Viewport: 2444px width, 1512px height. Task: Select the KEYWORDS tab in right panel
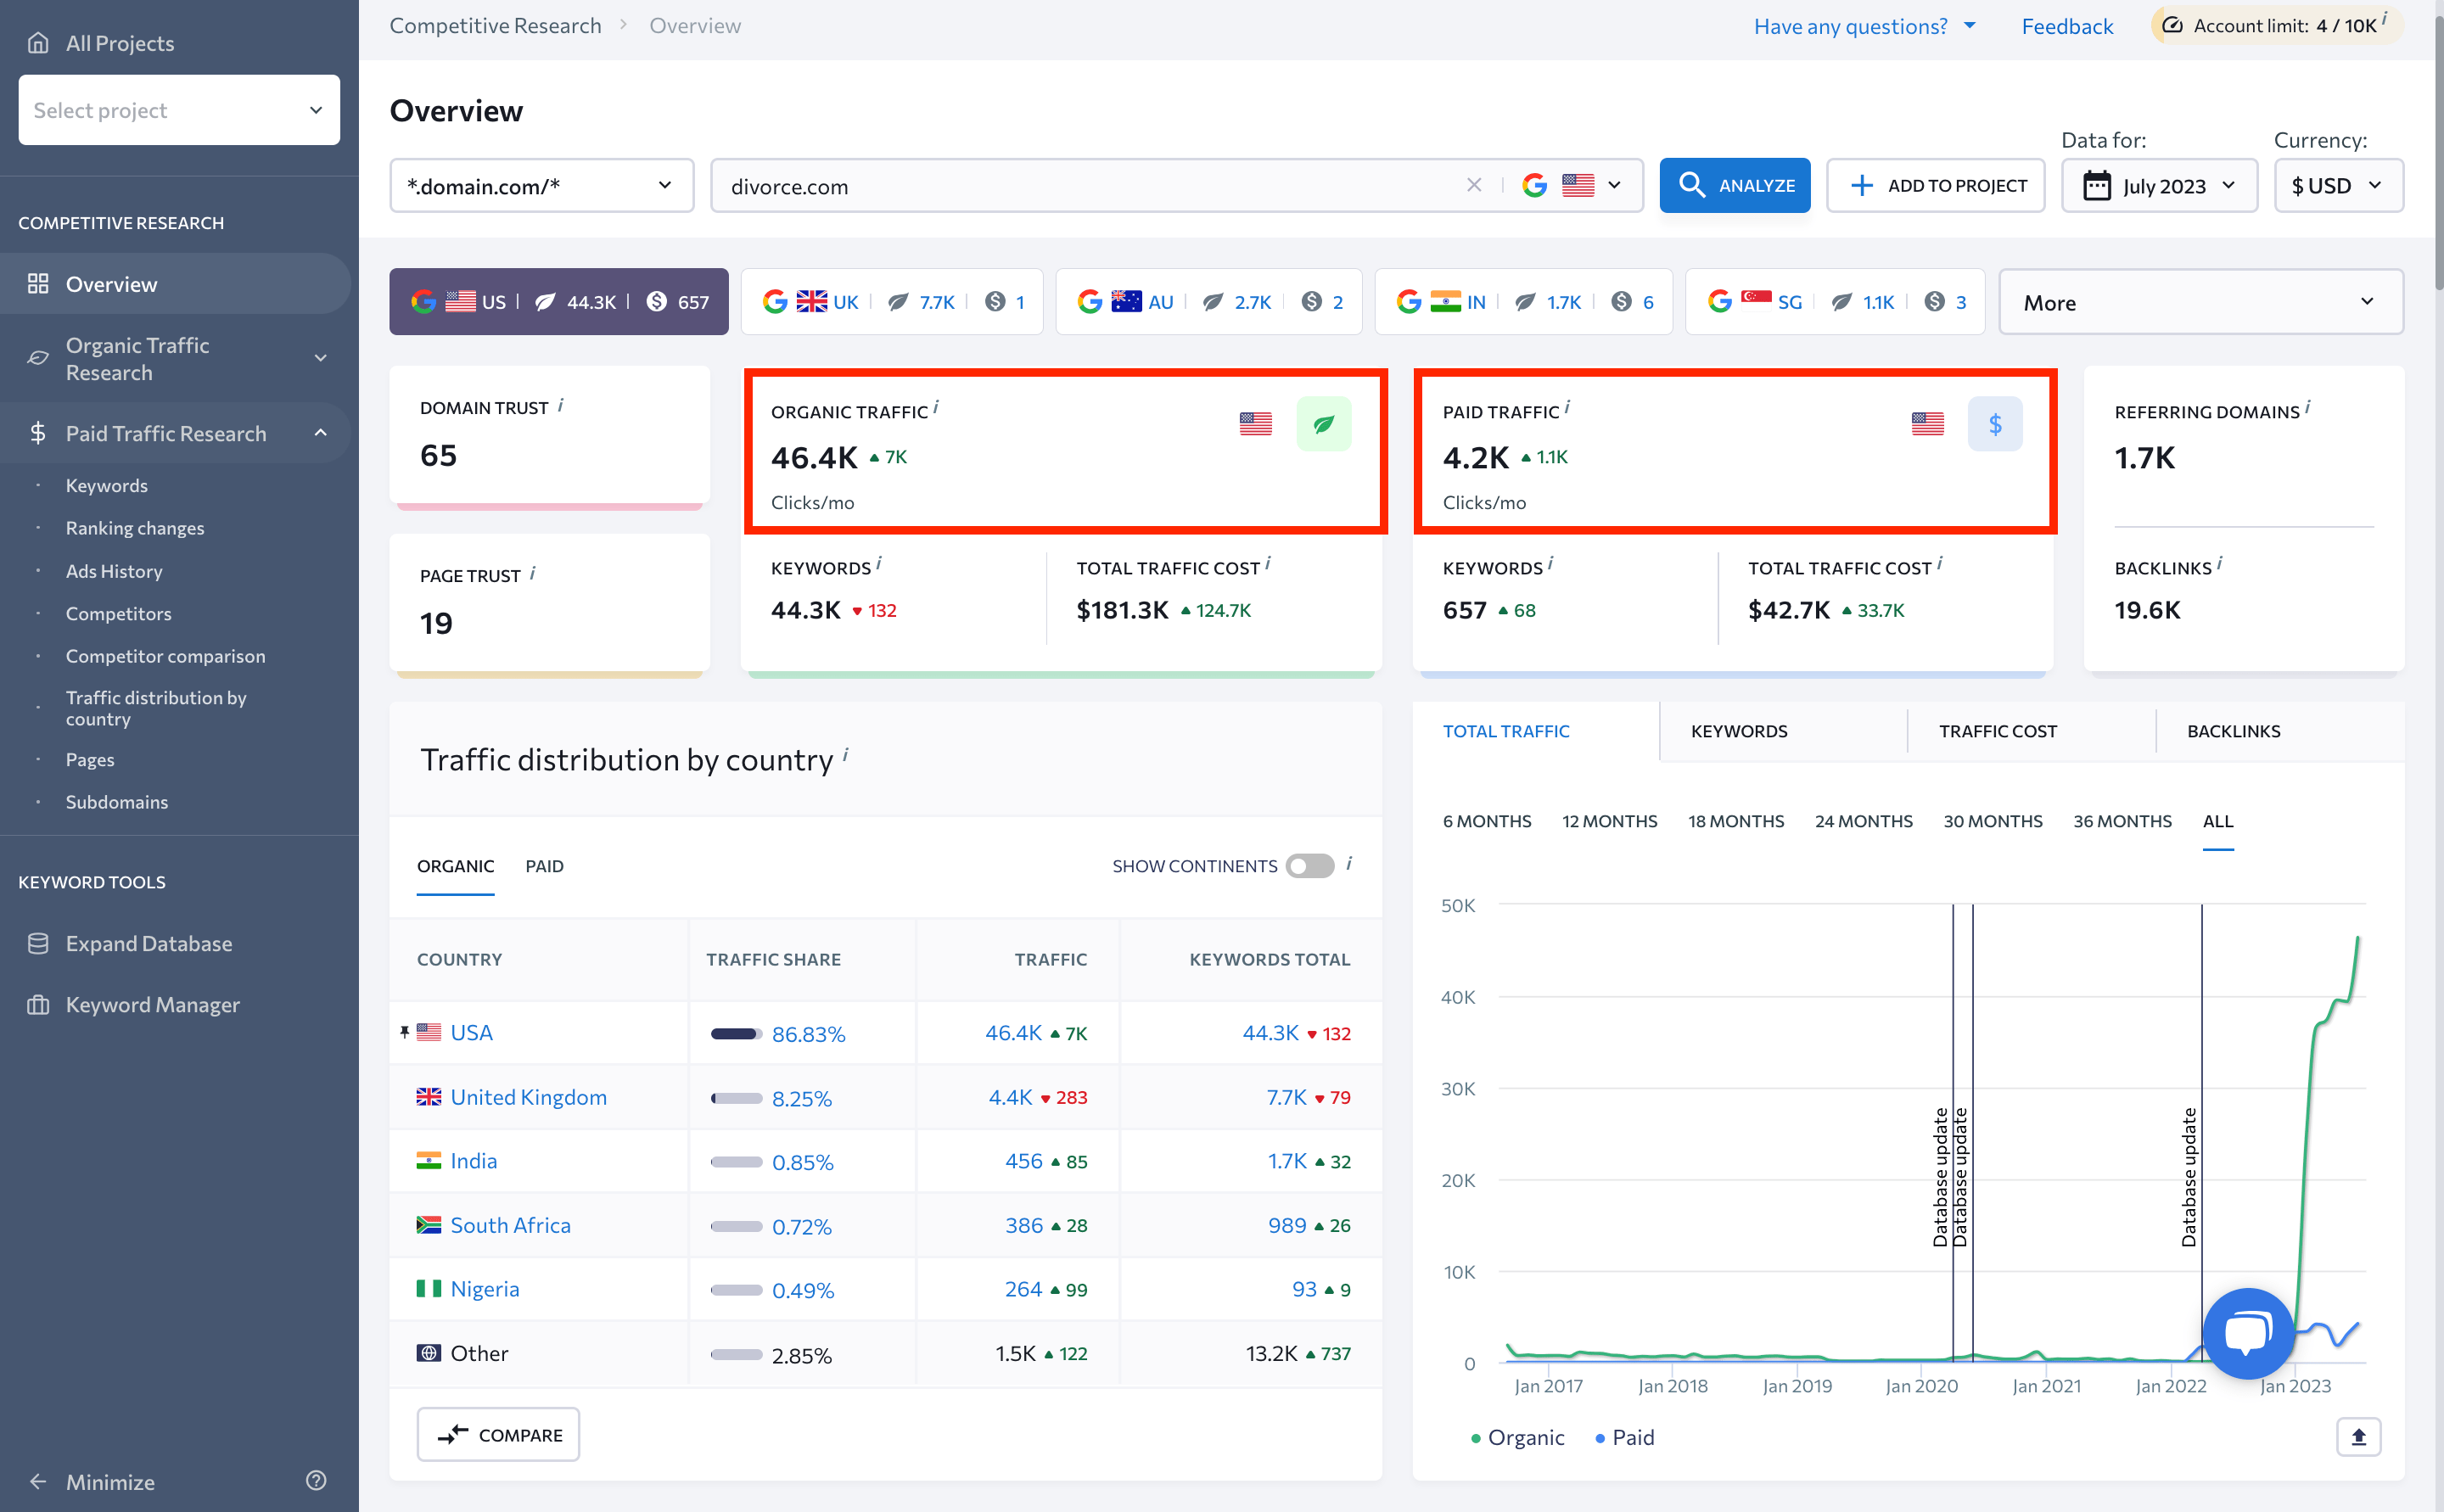pos(1737,730)
